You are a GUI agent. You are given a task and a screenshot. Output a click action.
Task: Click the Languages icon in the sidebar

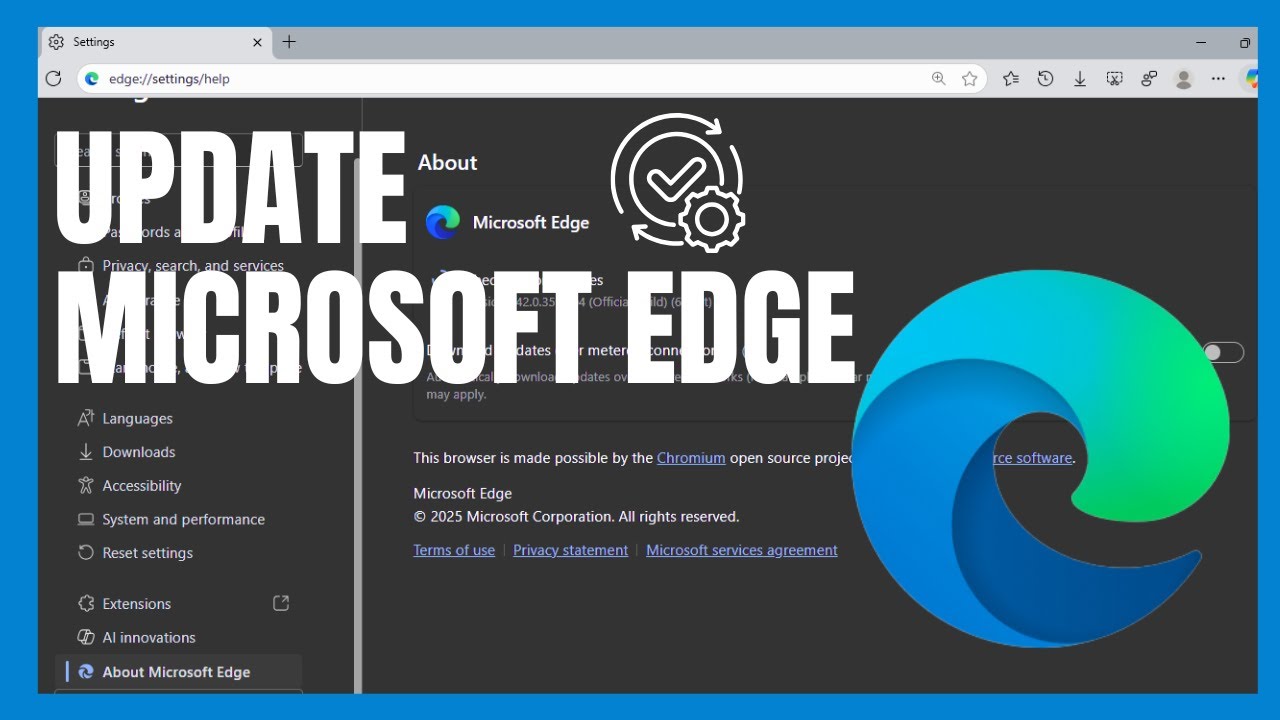[x=86, y=418]
